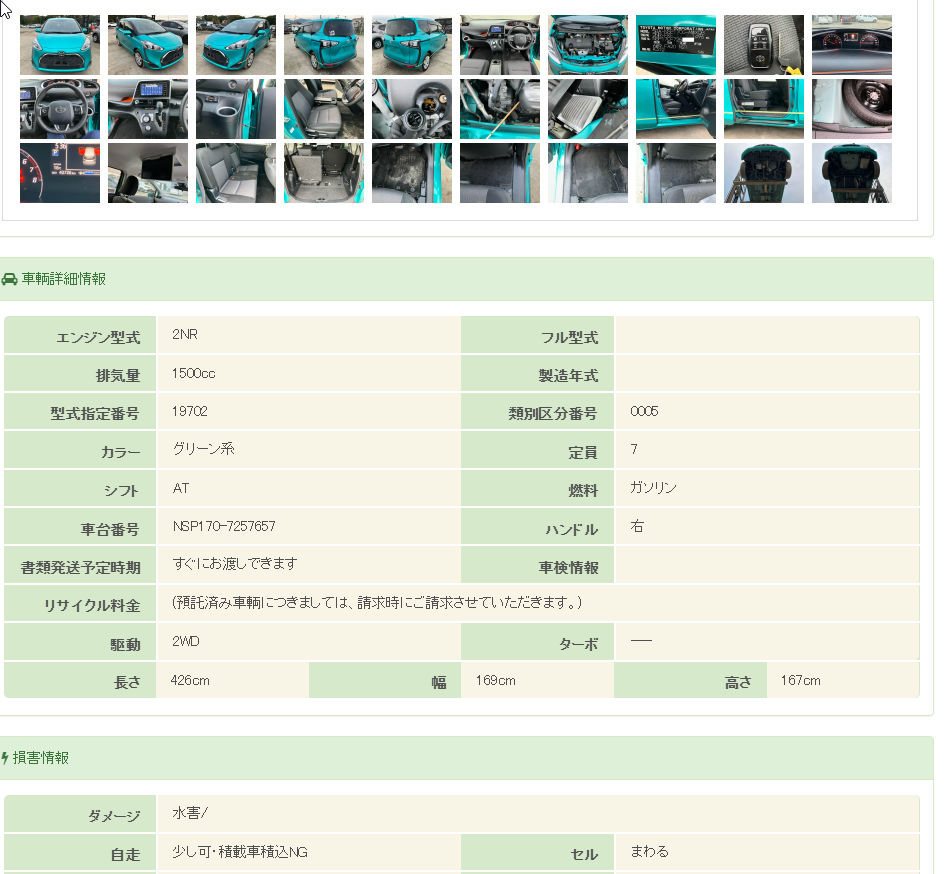This screenshot has height=874, width=946.
Task: Click the 車輌詳細情報 section header
Action: coord(64,279)
